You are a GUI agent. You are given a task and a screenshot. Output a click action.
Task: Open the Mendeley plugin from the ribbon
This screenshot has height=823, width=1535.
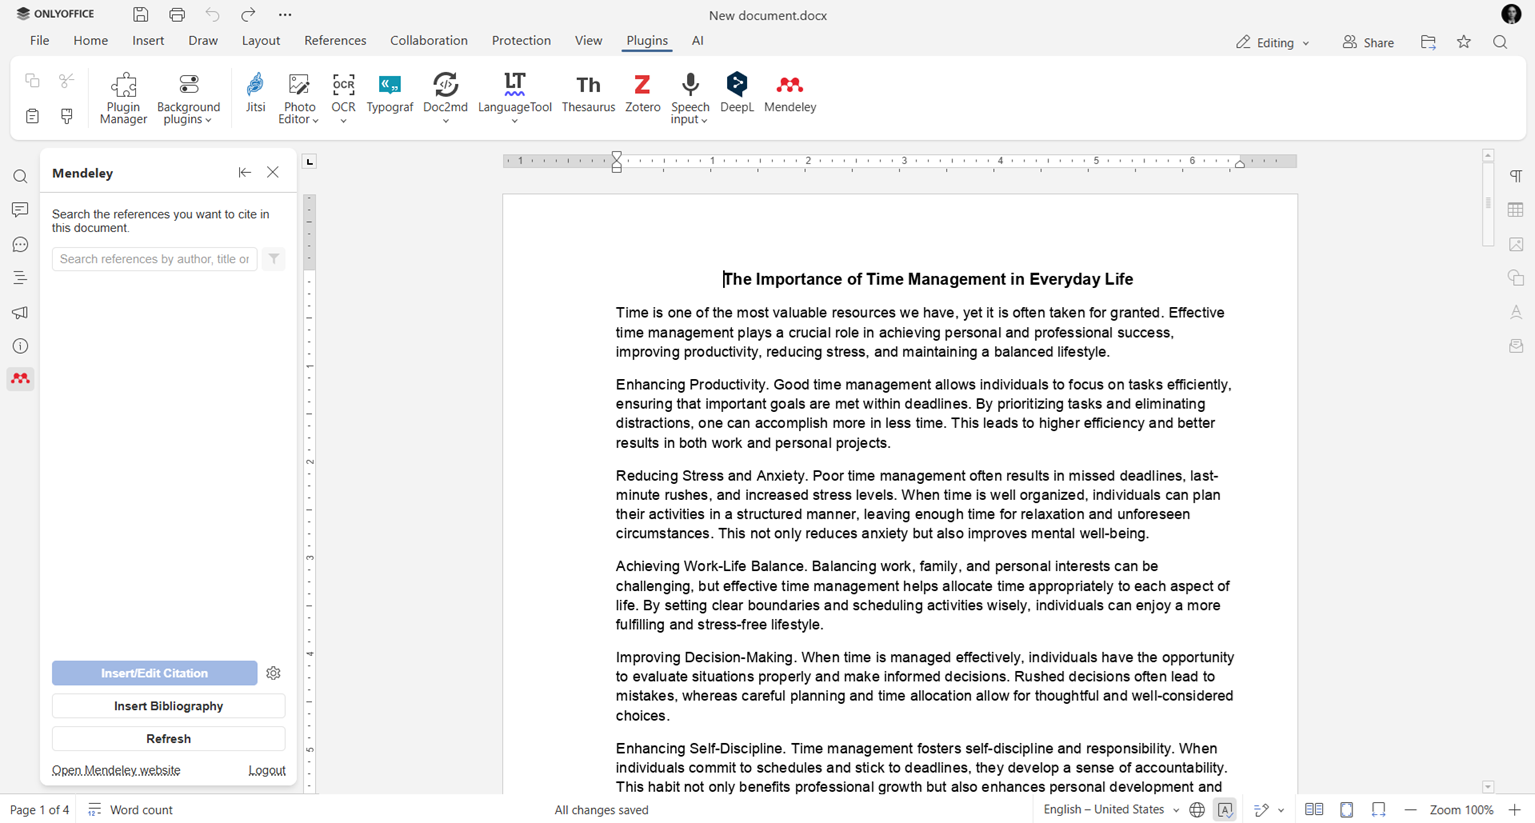pyautogui.click(x=790, y=93)
